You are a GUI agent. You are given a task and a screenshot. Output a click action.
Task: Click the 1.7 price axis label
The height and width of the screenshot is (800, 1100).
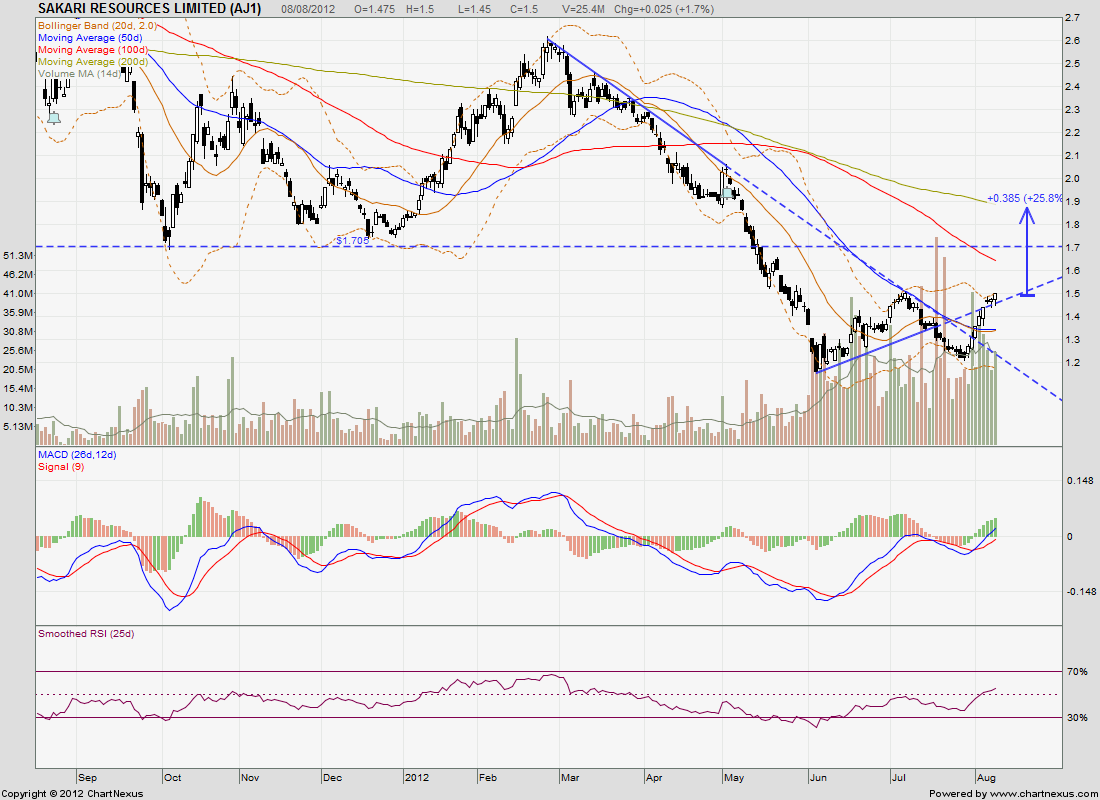1071,248
